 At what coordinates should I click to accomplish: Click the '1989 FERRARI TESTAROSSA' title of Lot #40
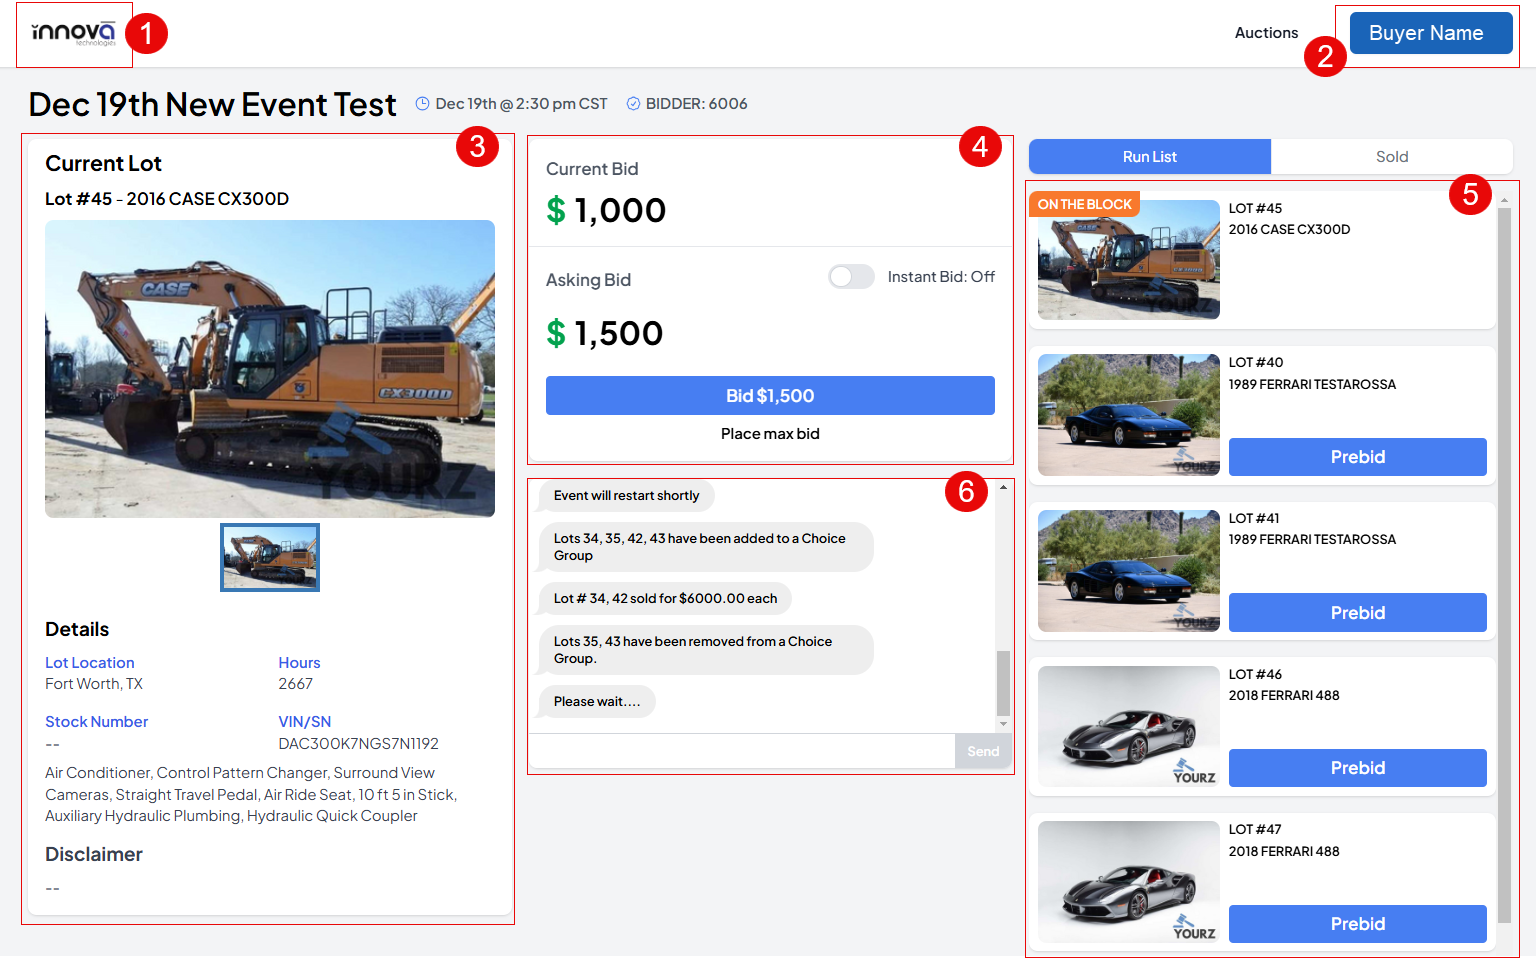click(1312, 385)
